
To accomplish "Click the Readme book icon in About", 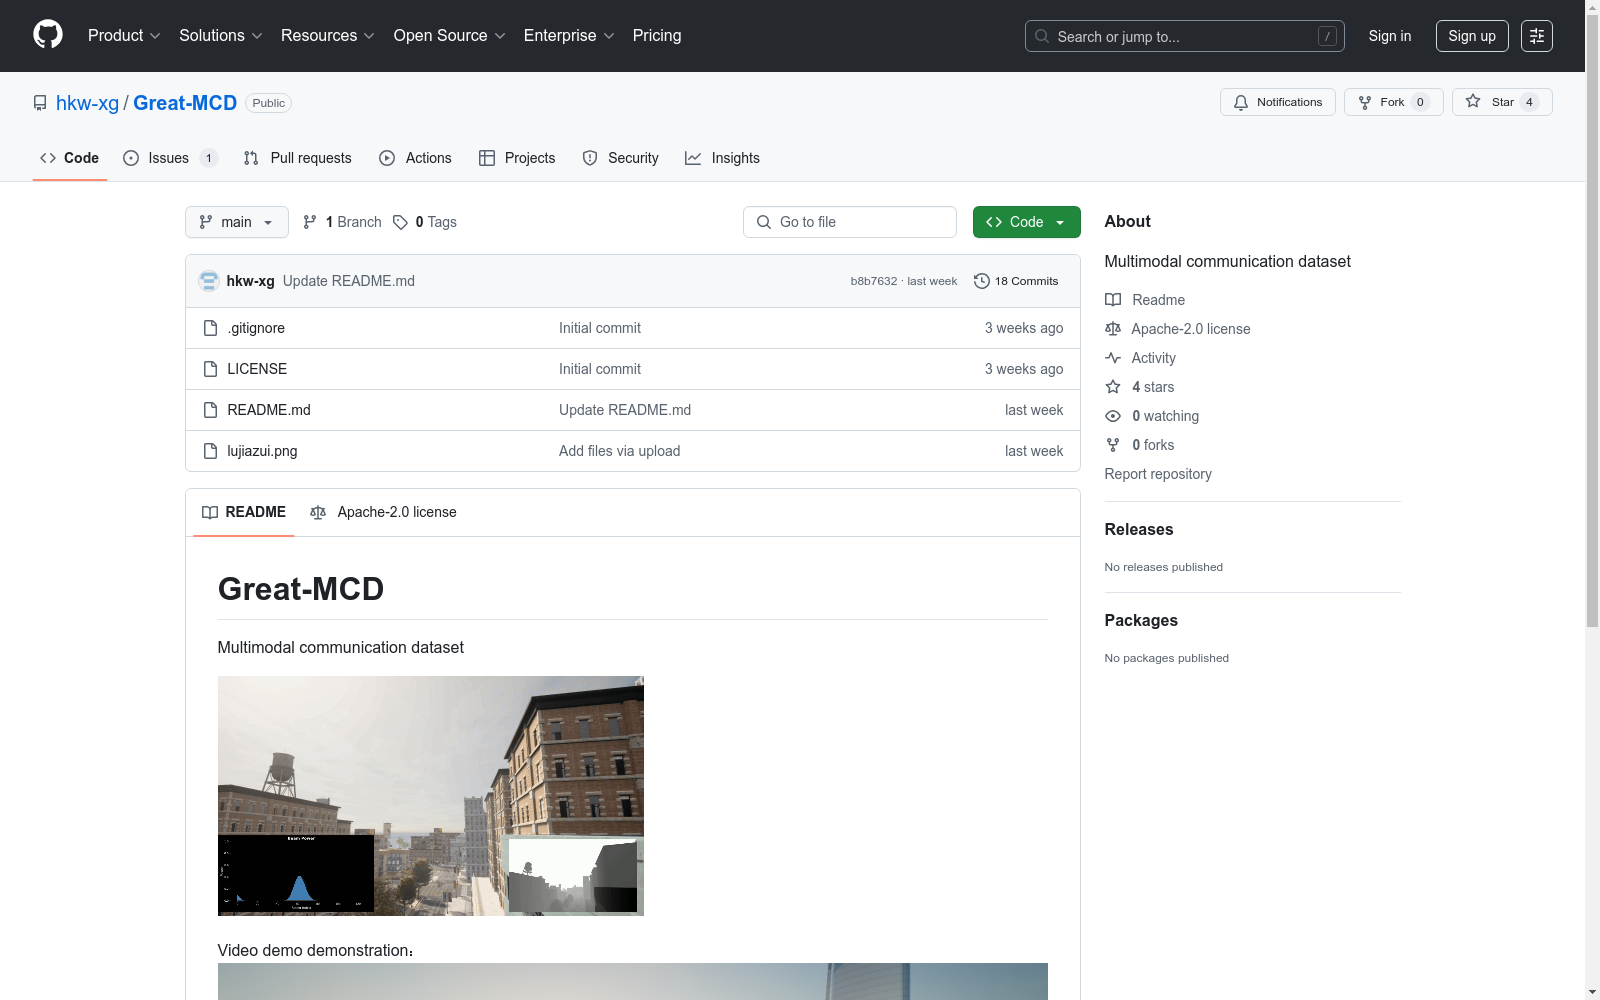I will [1113, 300].
